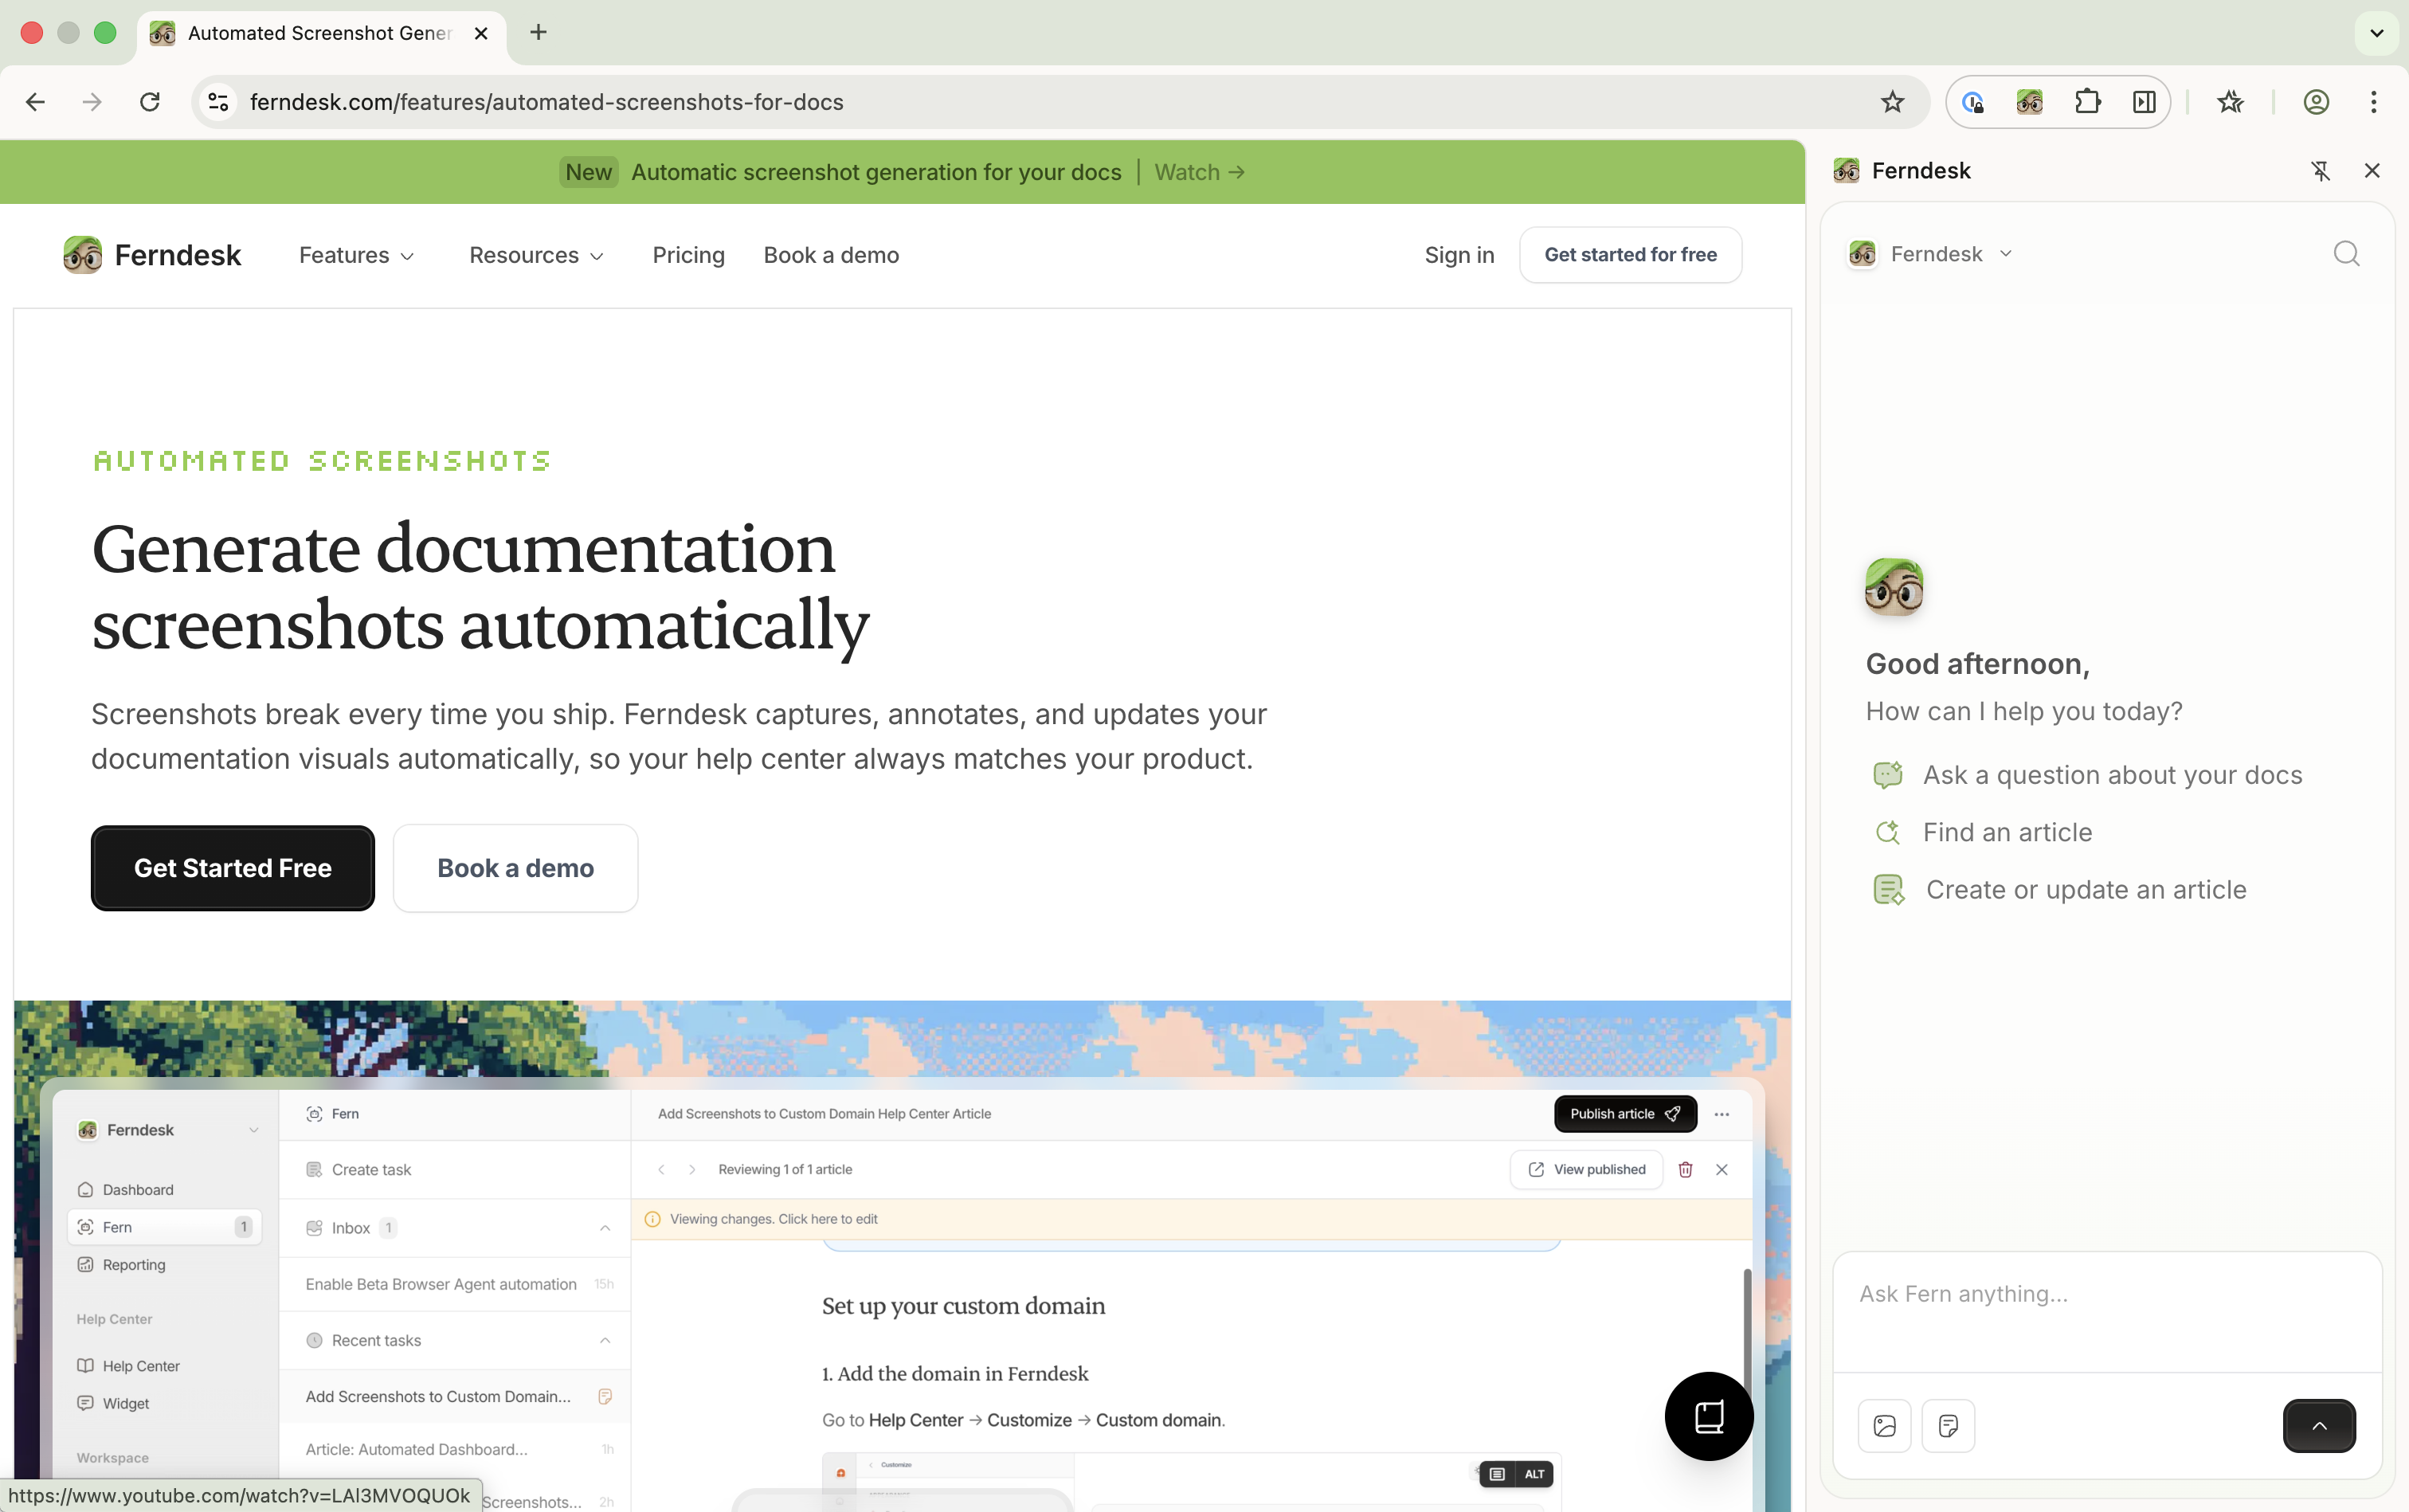Viewport: 2409px width, 1512px height.
Task: Reload the current page
Action: tap(150, 102)
